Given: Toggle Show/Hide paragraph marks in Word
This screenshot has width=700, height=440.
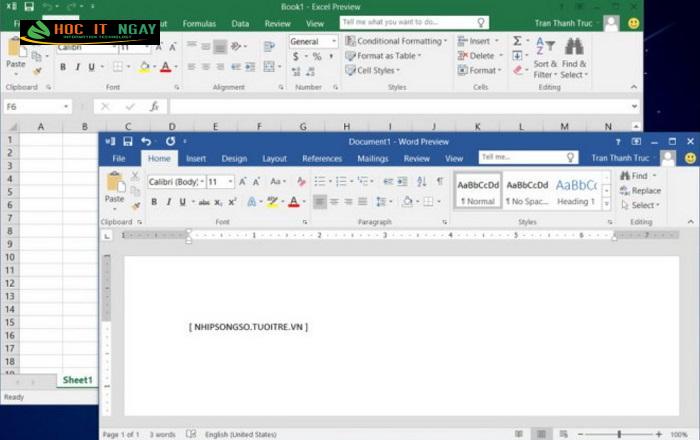Looking at the screenshot, I should [x=440, y=181].
